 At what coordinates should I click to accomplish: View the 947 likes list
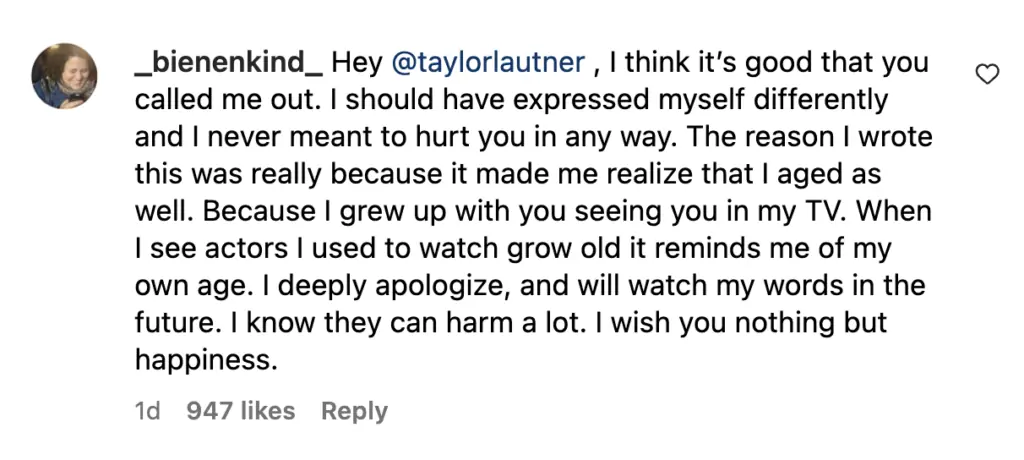click(x=241, y=411)
